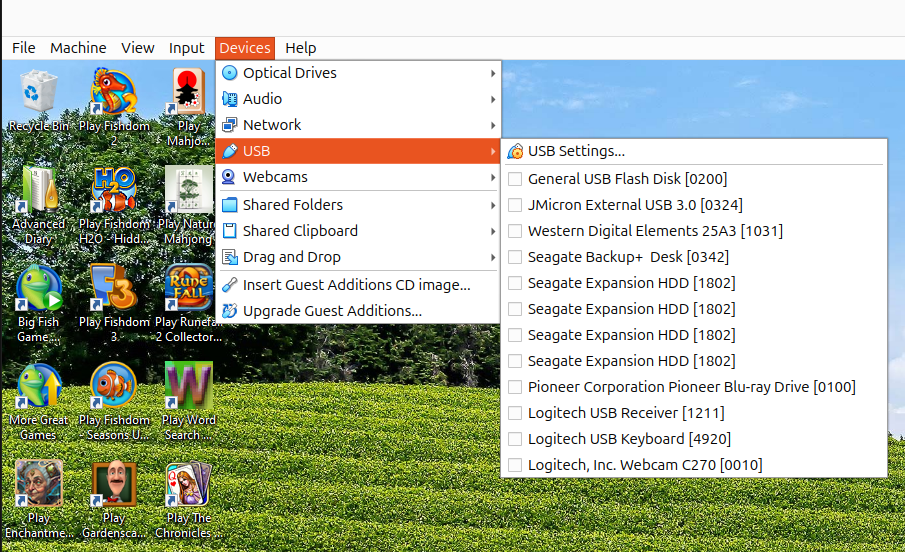
Task: Open USB Settings... entry
Action: 694,151
